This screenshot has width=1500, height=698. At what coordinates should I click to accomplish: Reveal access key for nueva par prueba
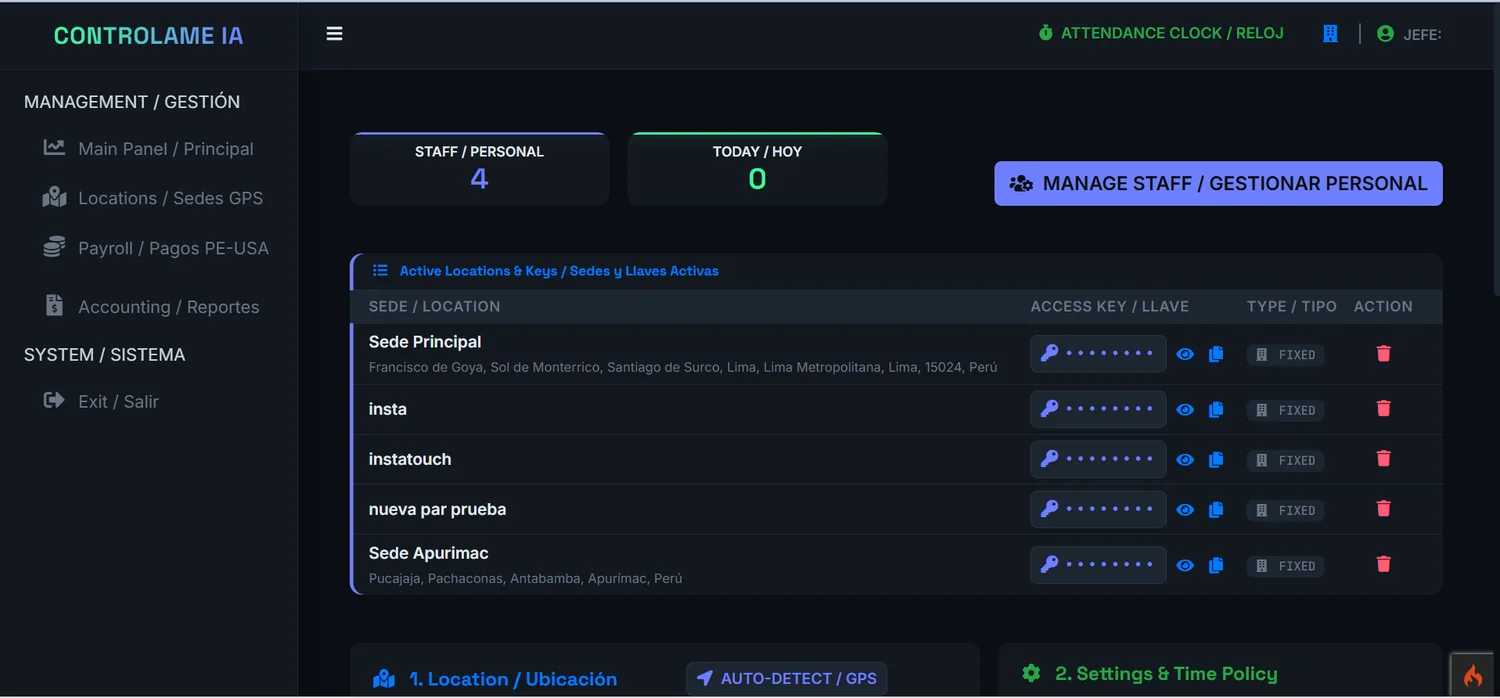[1185, 510]
